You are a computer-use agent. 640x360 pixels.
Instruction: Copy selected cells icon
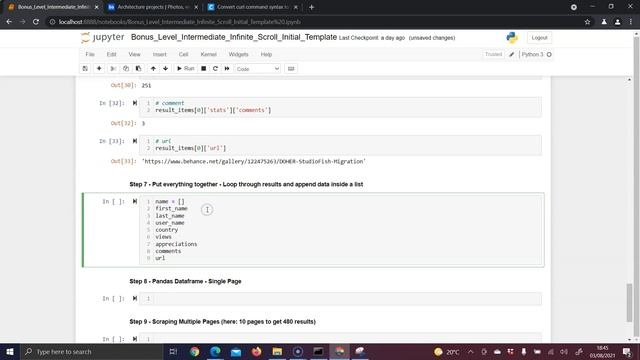click(x=126, y=69)
